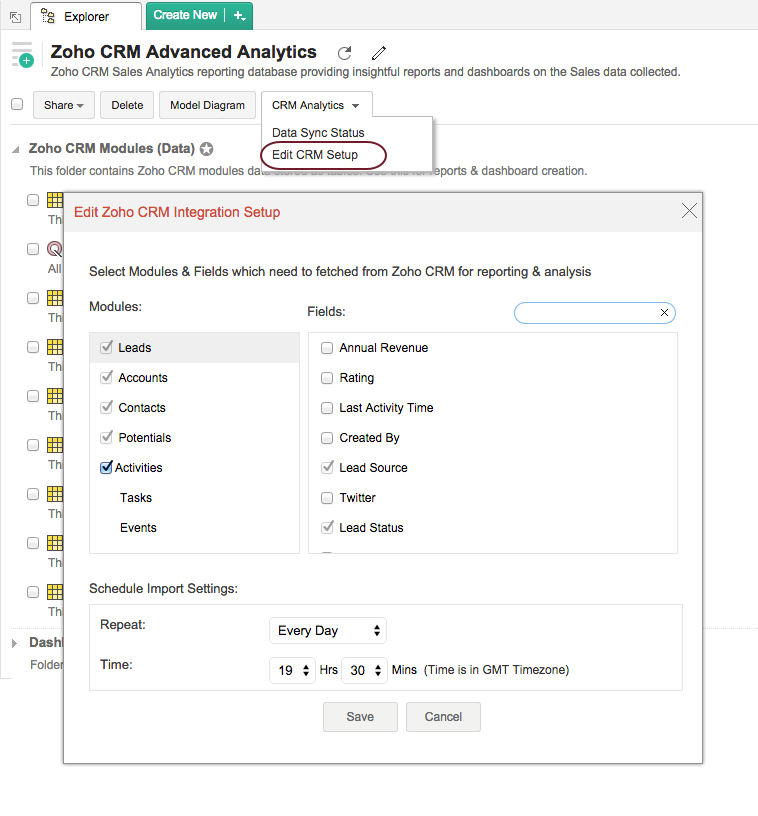Viewport: 758px width, 816px height.
Task: Uncheck the Activities module checkbox
Action: (106, 467)
